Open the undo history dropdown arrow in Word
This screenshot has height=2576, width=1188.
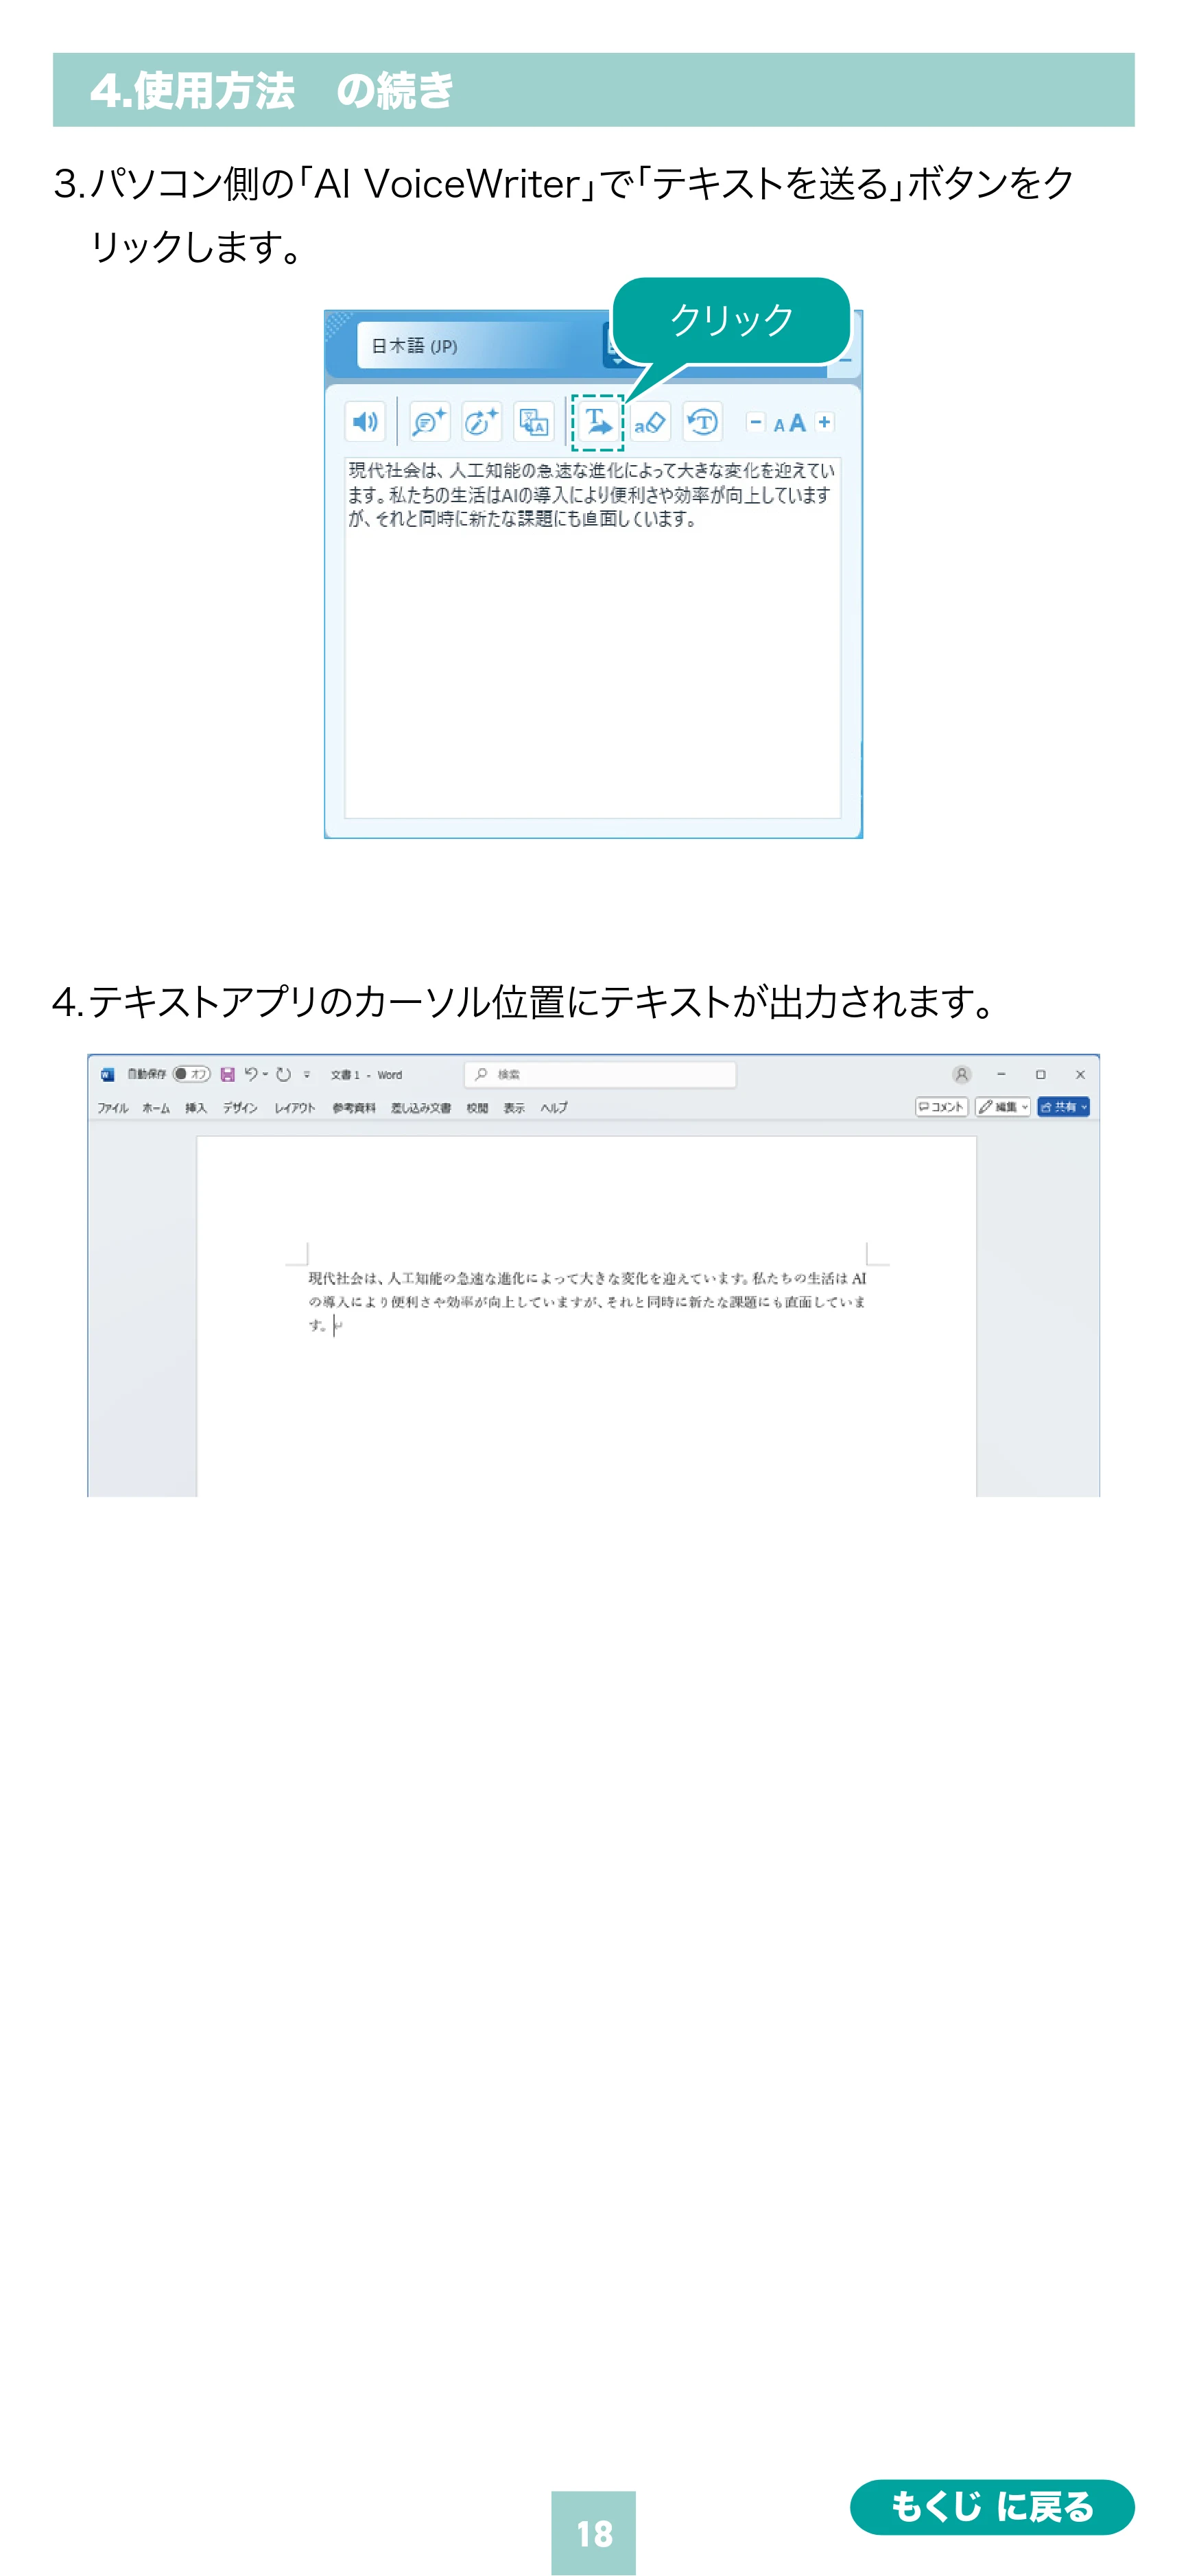(266, 1074)
